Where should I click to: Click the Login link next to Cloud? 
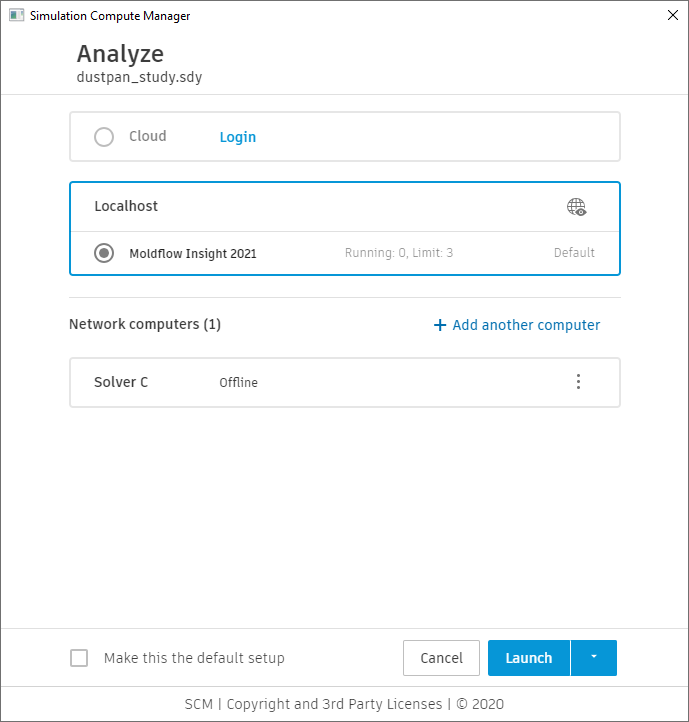click(x=238, y=137)
